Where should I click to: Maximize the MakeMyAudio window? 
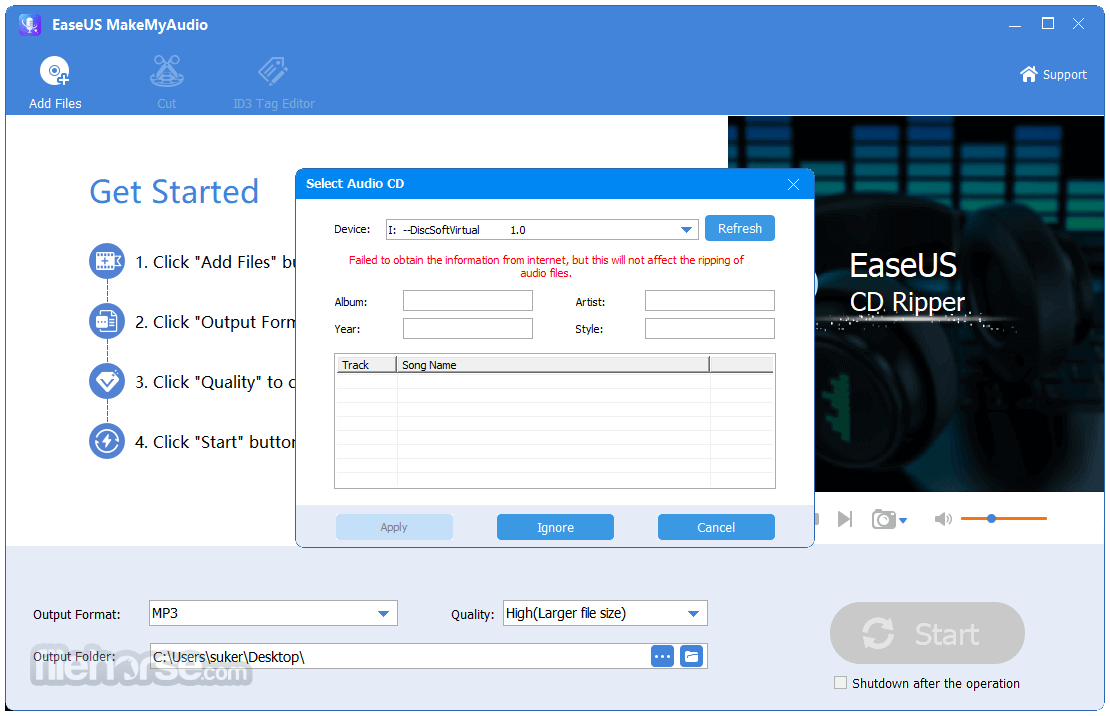coord(1048,23)
